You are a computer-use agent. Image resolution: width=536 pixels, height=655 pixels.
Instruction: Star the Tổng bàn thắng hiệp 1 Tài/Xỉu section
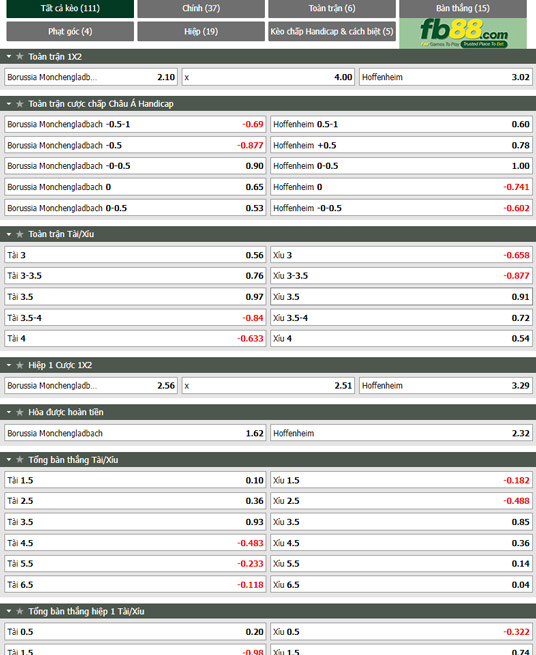[x=20, y=611]
